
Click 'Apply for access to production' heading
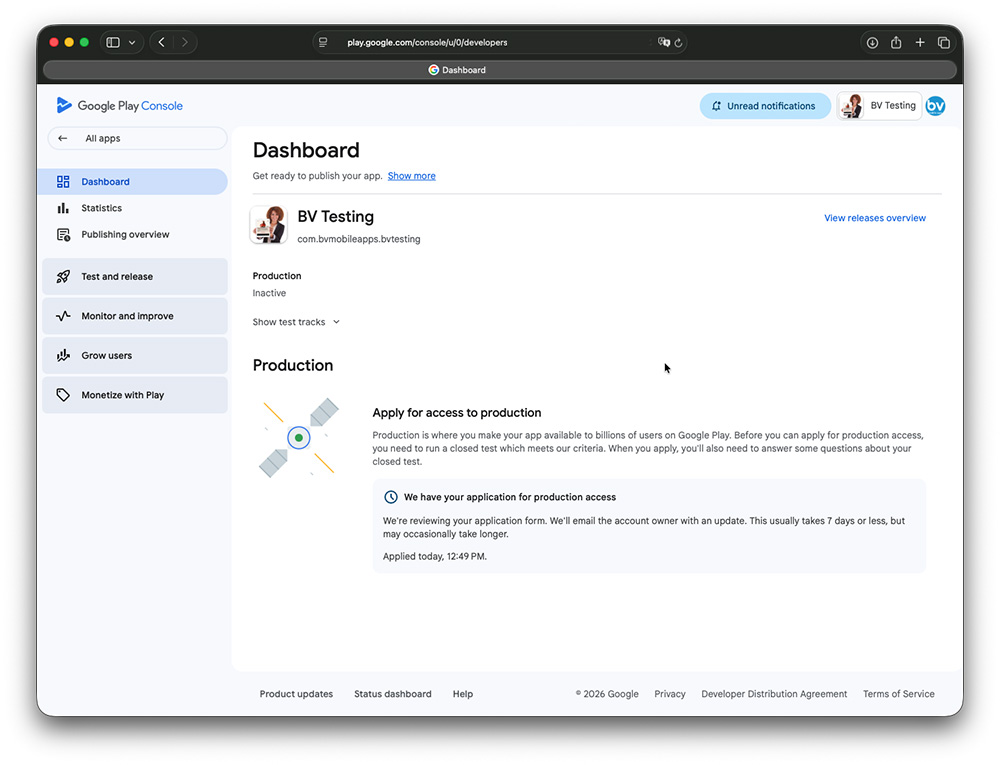[457, 413]
